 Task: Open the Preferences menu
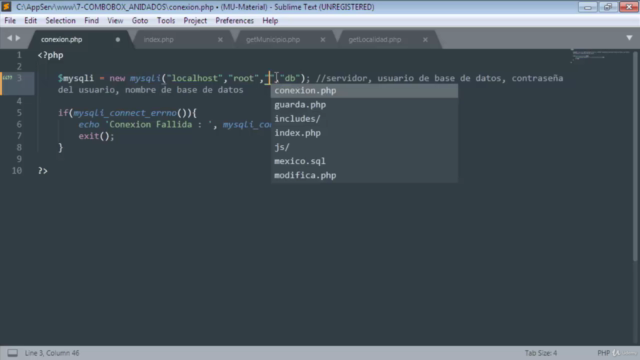coord(235,20)
